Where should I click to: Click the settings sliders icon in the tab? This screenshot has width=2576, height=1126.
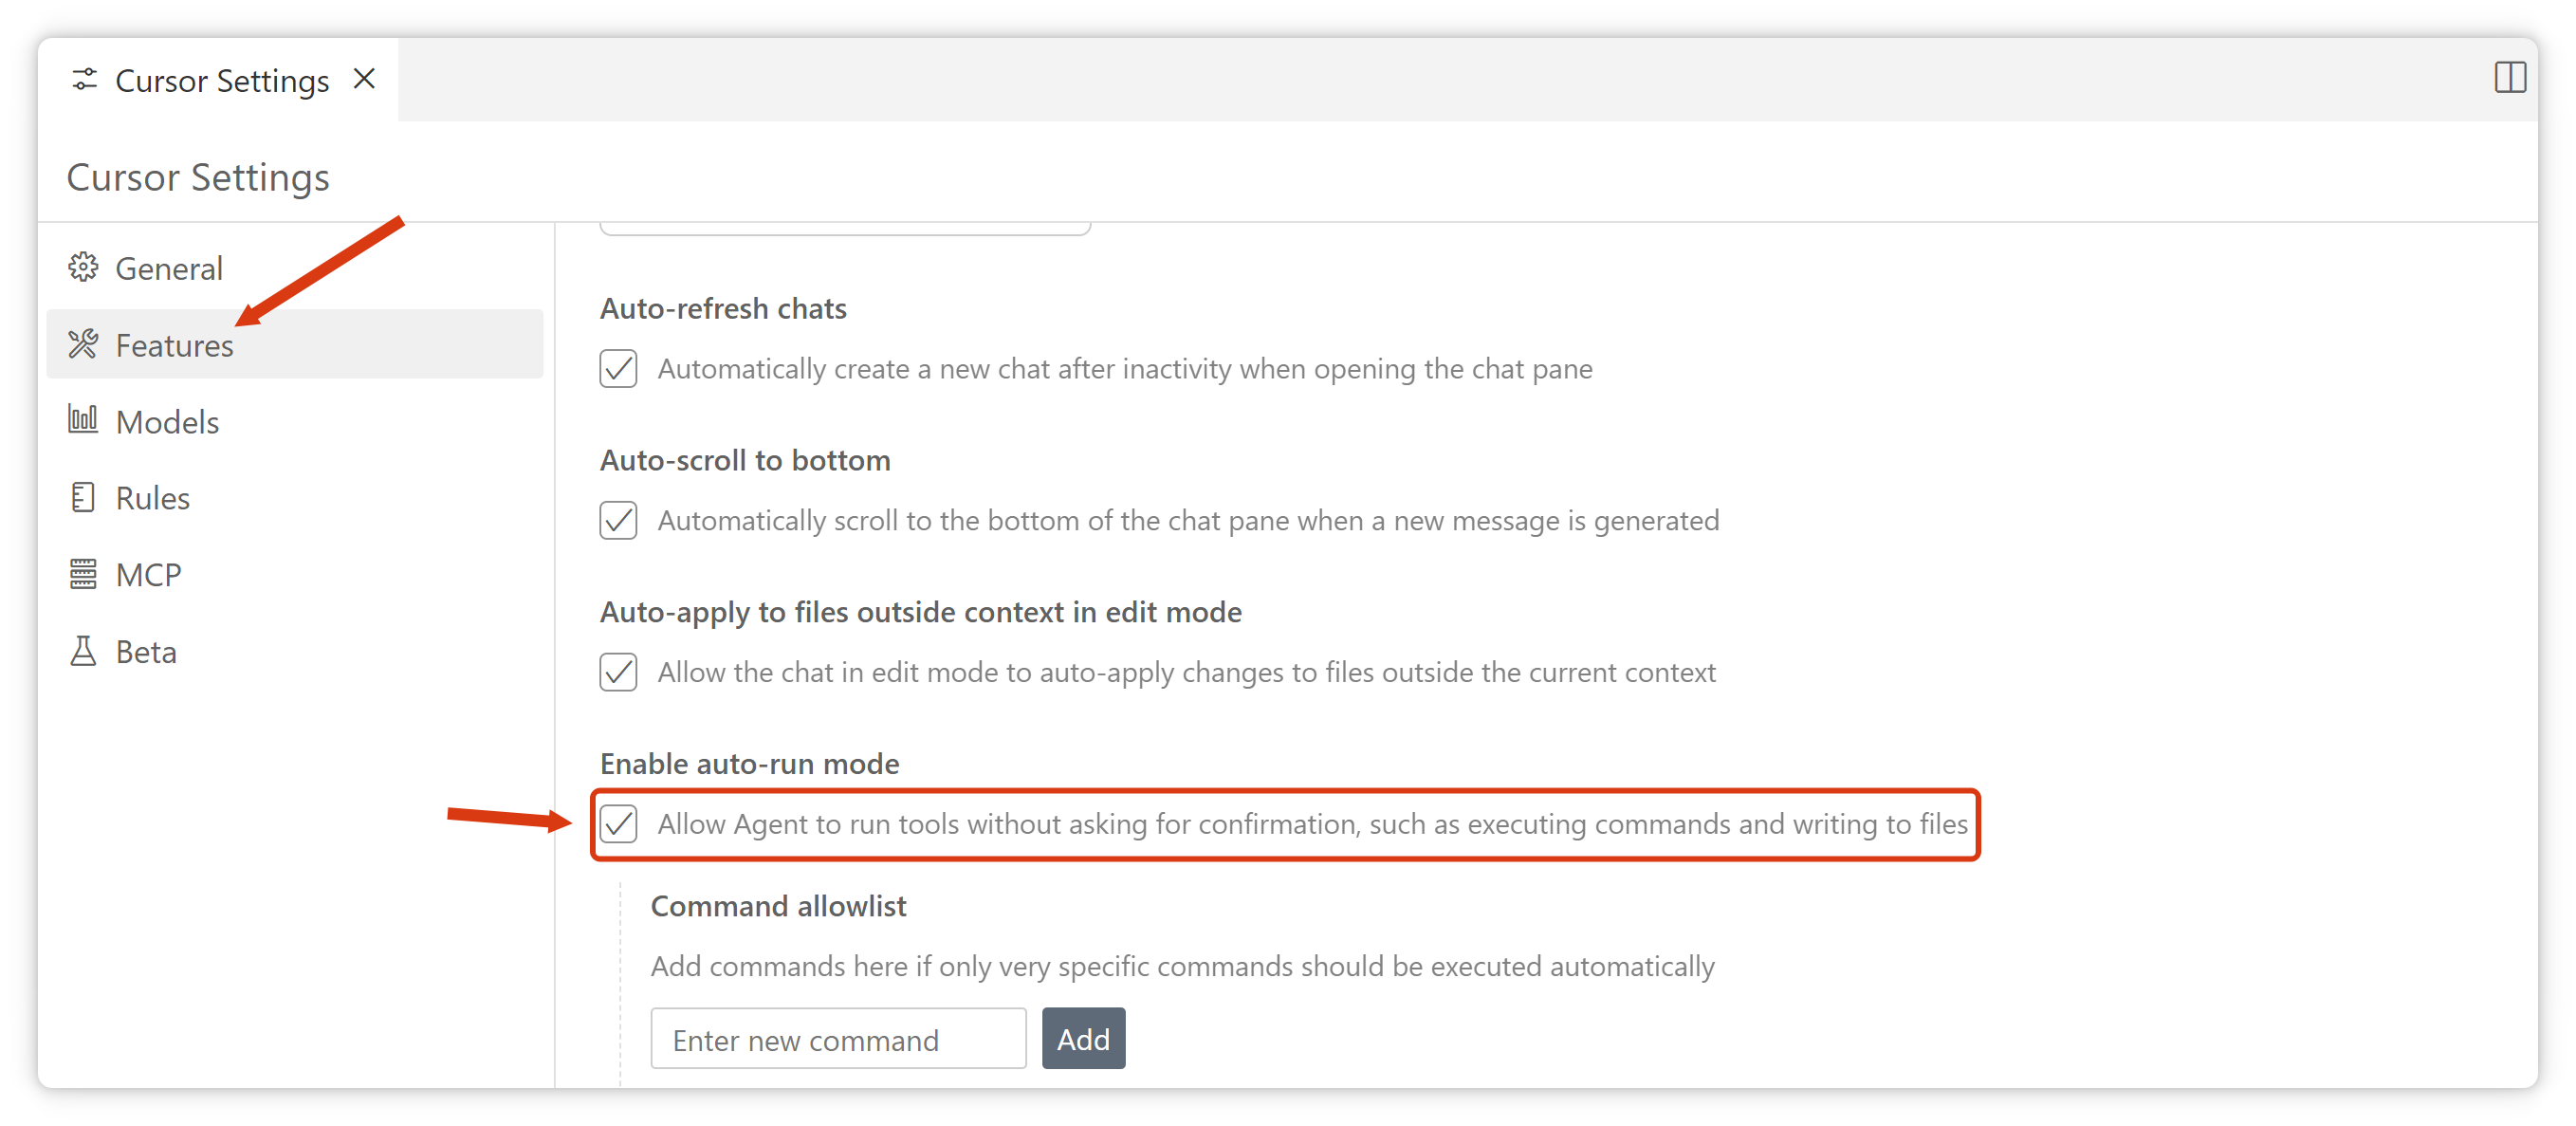tap(85, 80)
